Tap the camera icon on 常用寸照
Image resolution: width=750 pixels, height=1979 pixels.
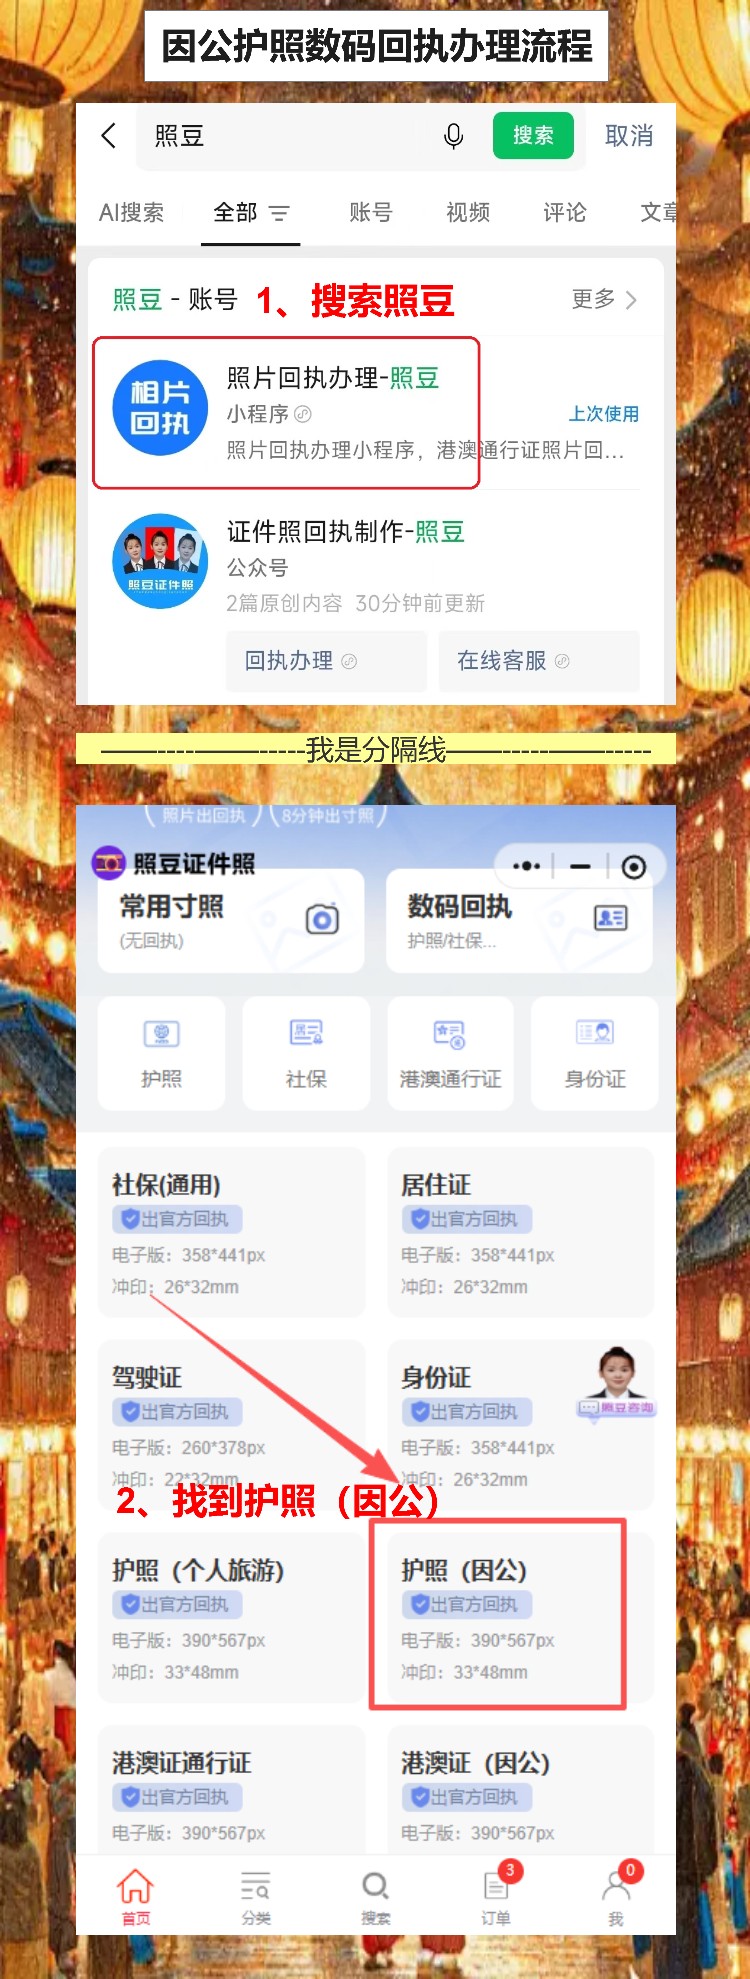pyautogui.click(x=322, y=919)
